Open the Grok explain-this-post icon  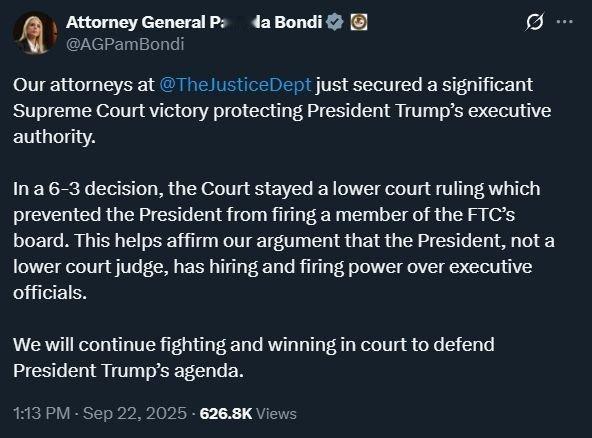[535, 22]
